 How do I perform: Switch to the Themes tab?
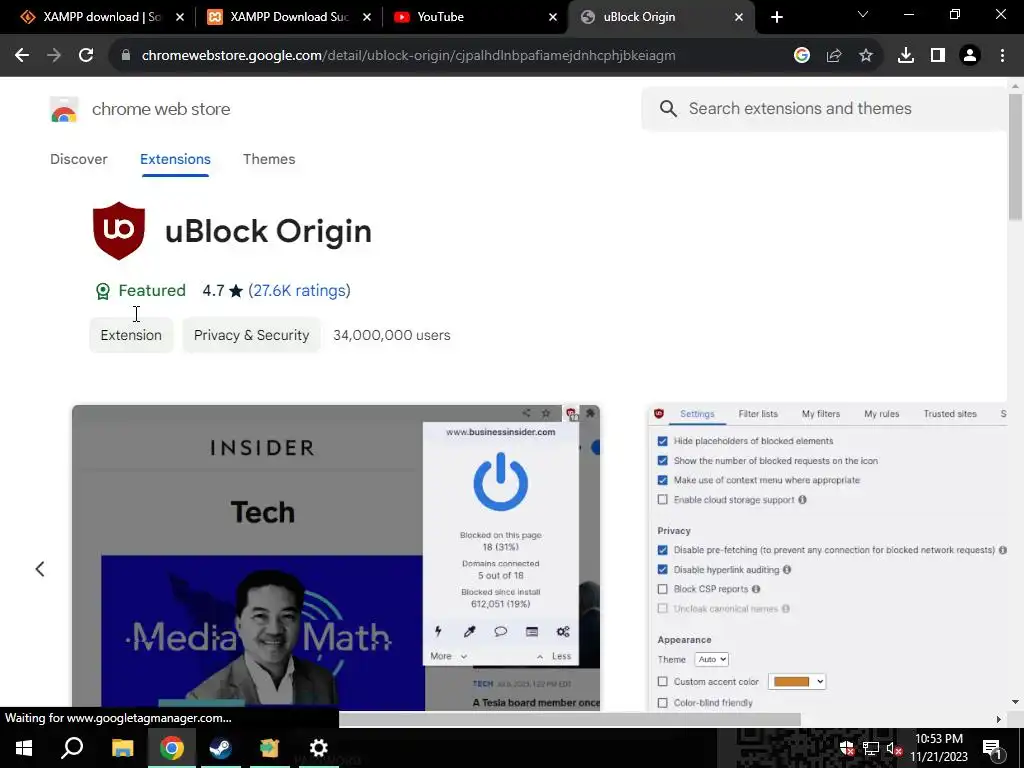click(269, 159)
